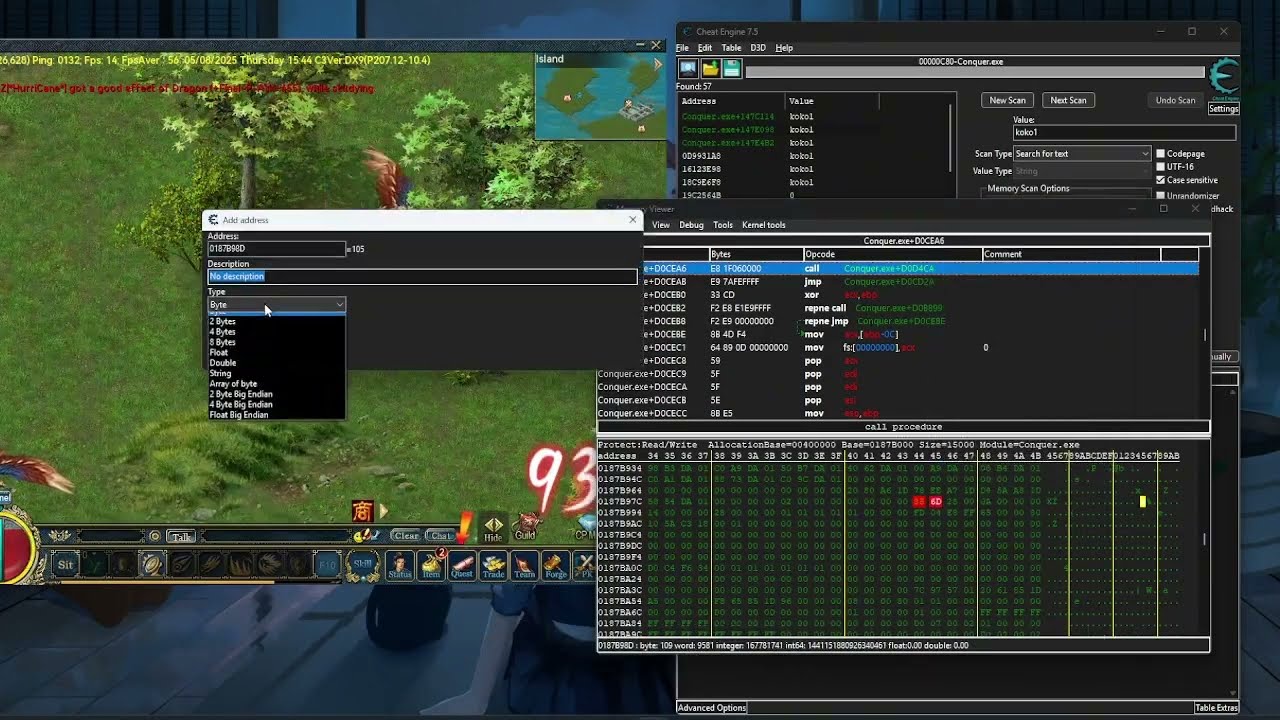Viewport: 1280px width, 720px height.
Task: Click the Hide icon in game
Action: coord(493,529)
